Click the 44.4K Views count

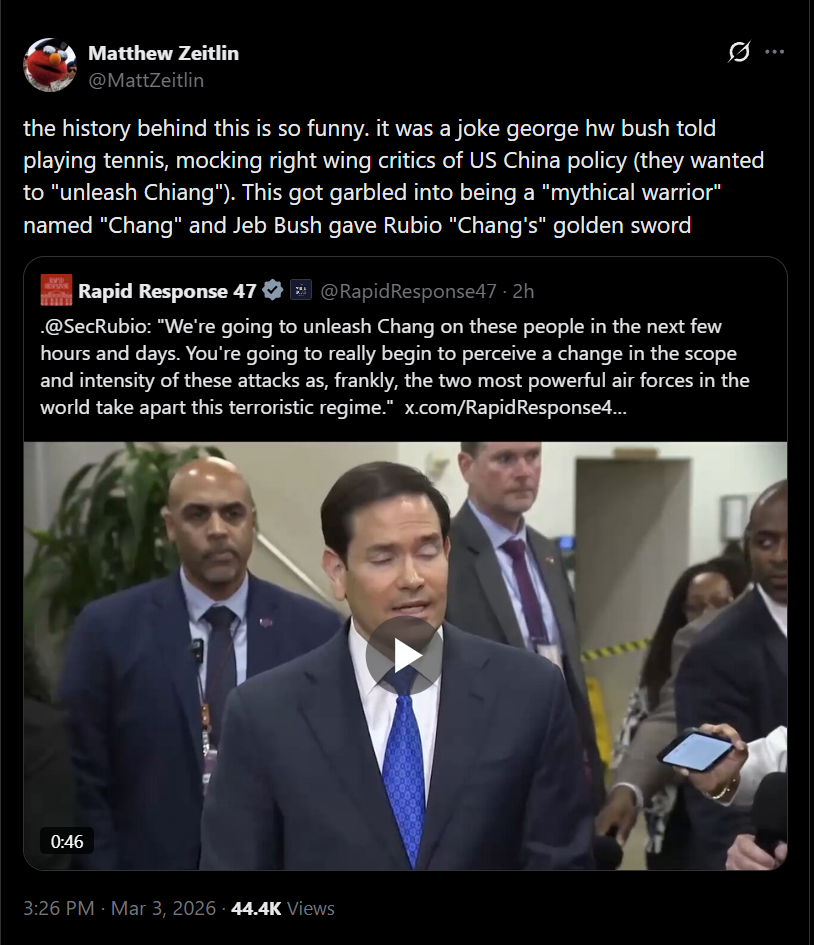283,908
